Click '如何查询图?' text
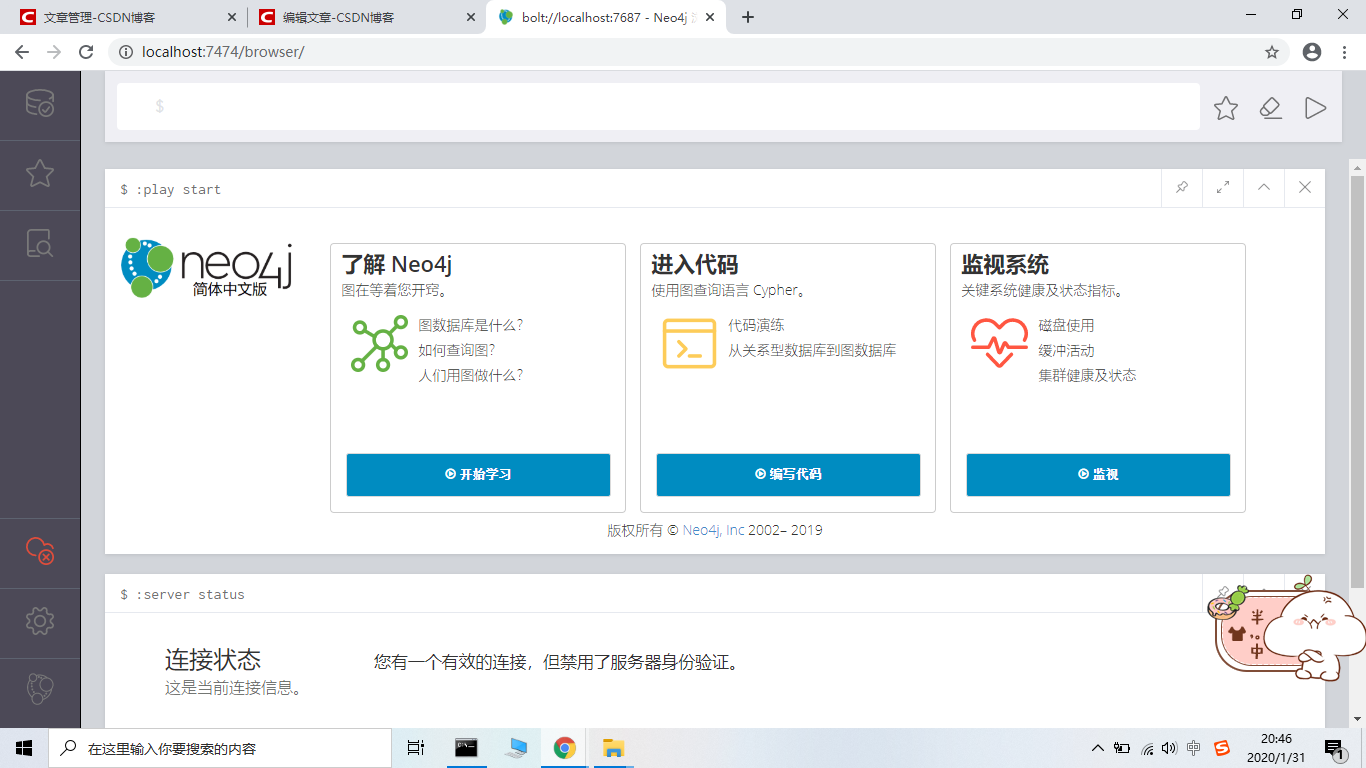Screen dimensions: 1366x768 point(457,350)
